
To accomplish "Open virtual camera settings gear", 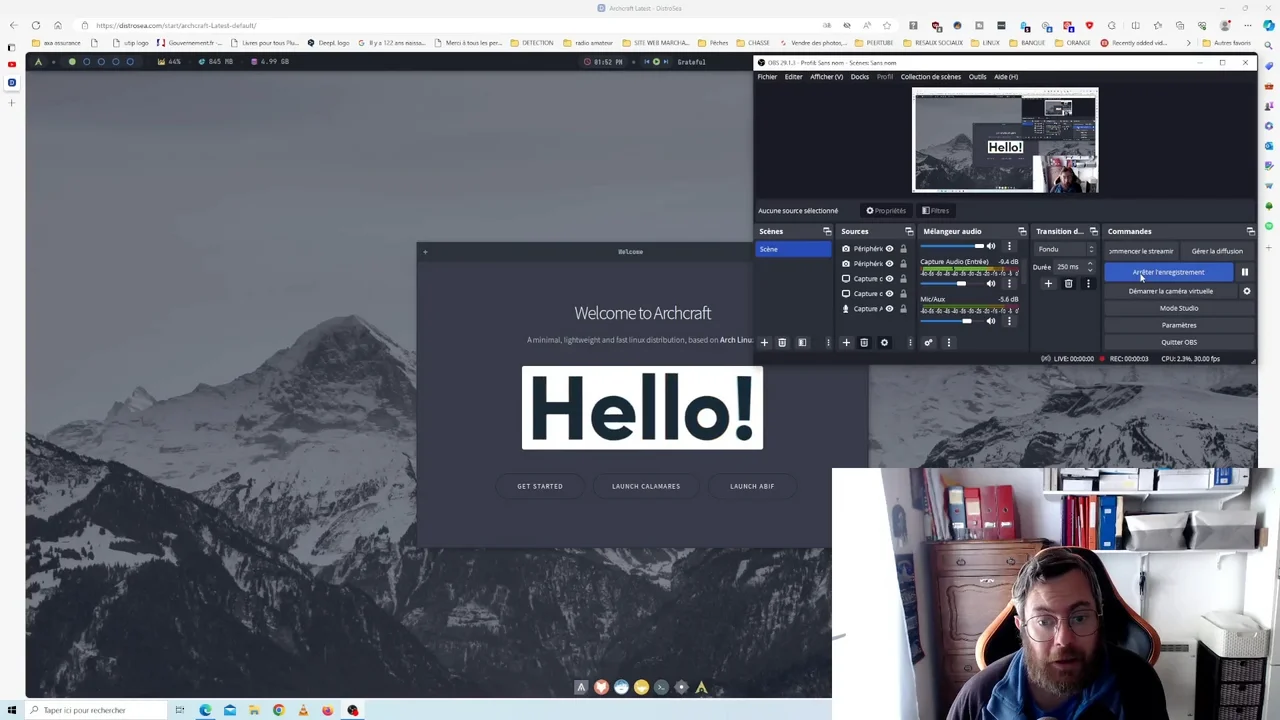I will (x=1246, y=291).
